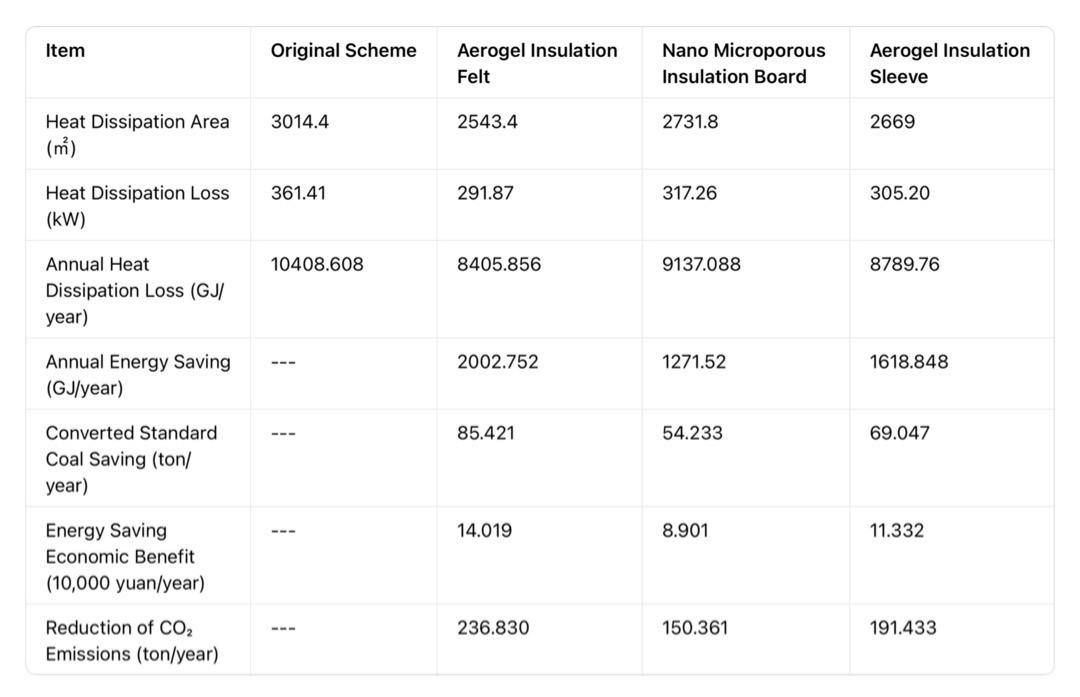Image resolution: width=1080 pixels, height=697 pixels.
Task: Select the 'Annual Energy Saving' row label
Action: point(137,374)
